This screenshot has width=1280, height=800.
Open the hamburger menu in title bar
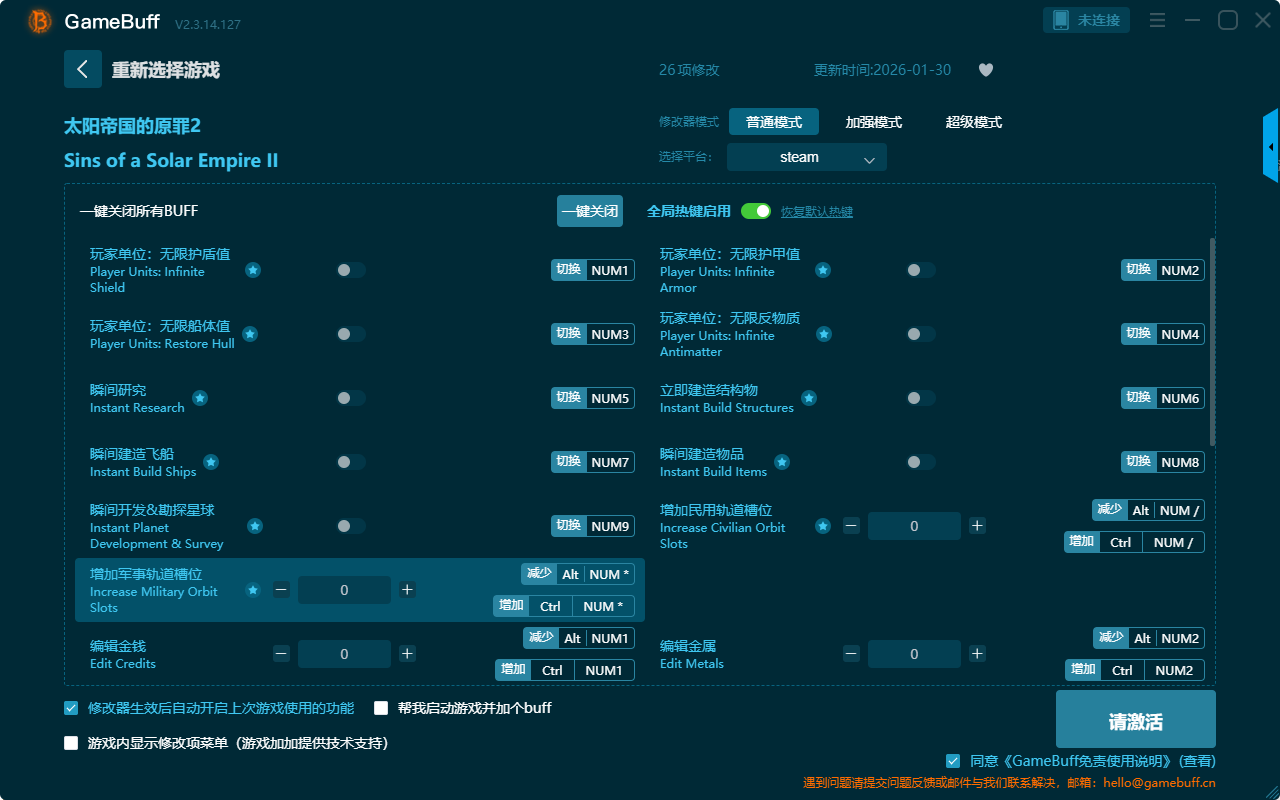1157,20
